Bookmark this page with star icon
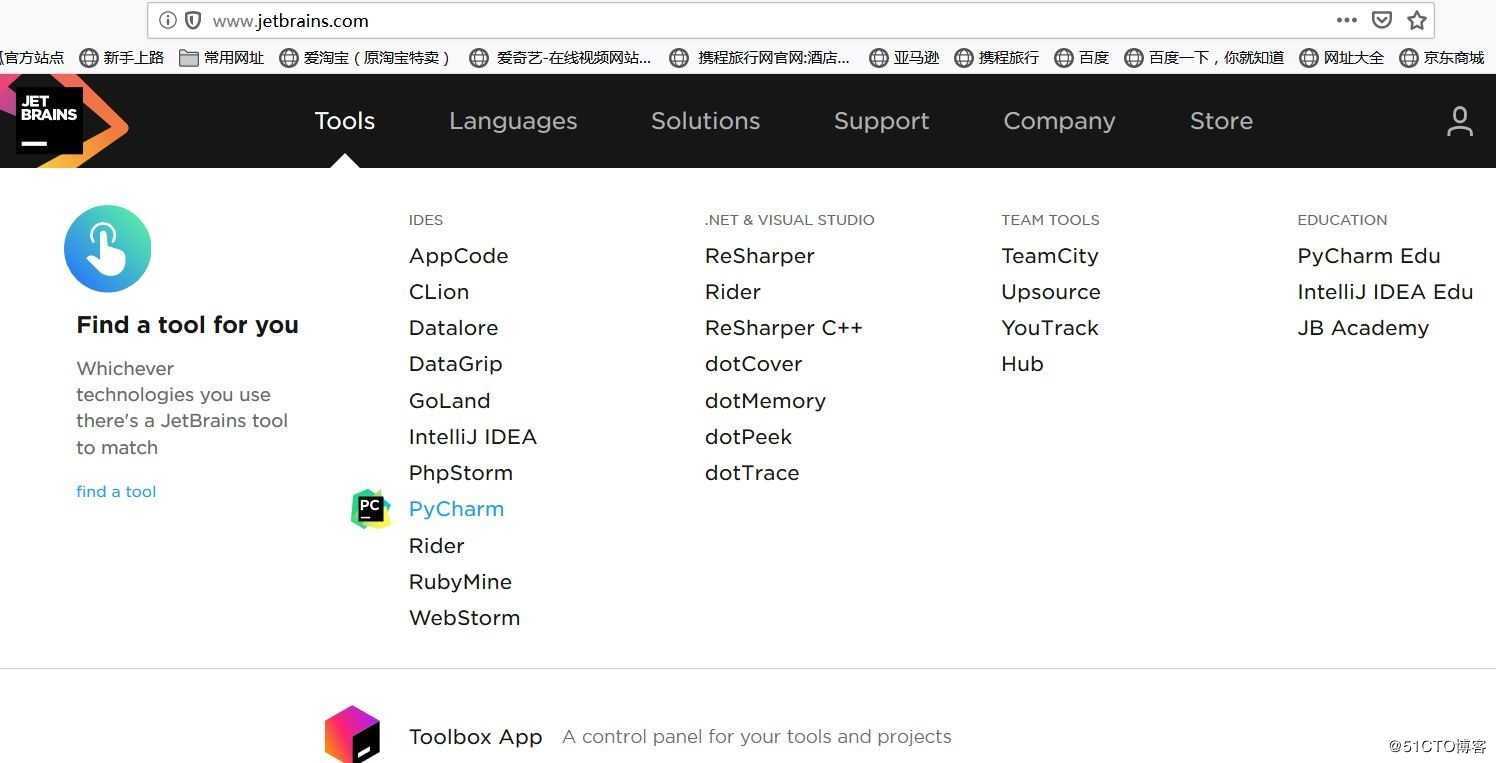The image size is (1496, 763). pos(1417,20)
